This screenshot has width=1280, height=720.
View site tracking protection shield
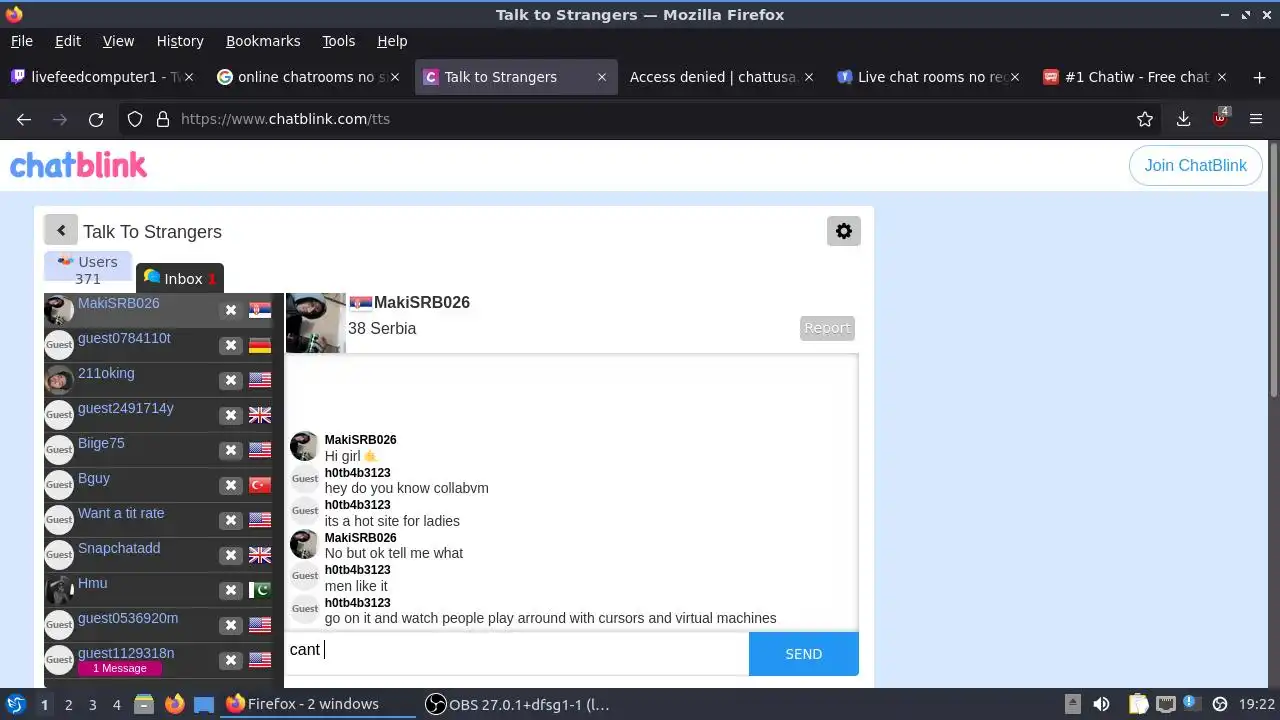[x=135, y=119]
